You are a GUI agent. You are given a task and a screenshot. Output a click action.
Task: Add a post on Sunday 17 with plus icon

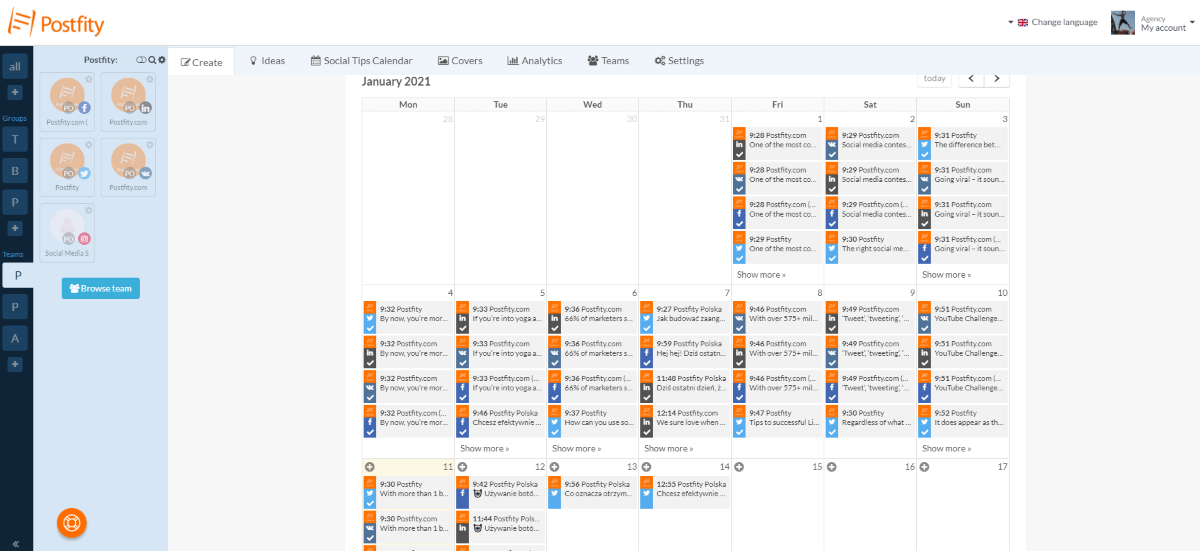point(924,467)
